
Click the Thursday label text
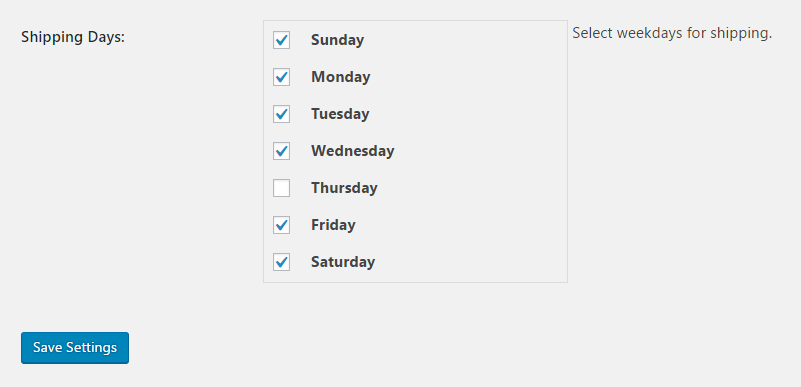tap(344, 188)
